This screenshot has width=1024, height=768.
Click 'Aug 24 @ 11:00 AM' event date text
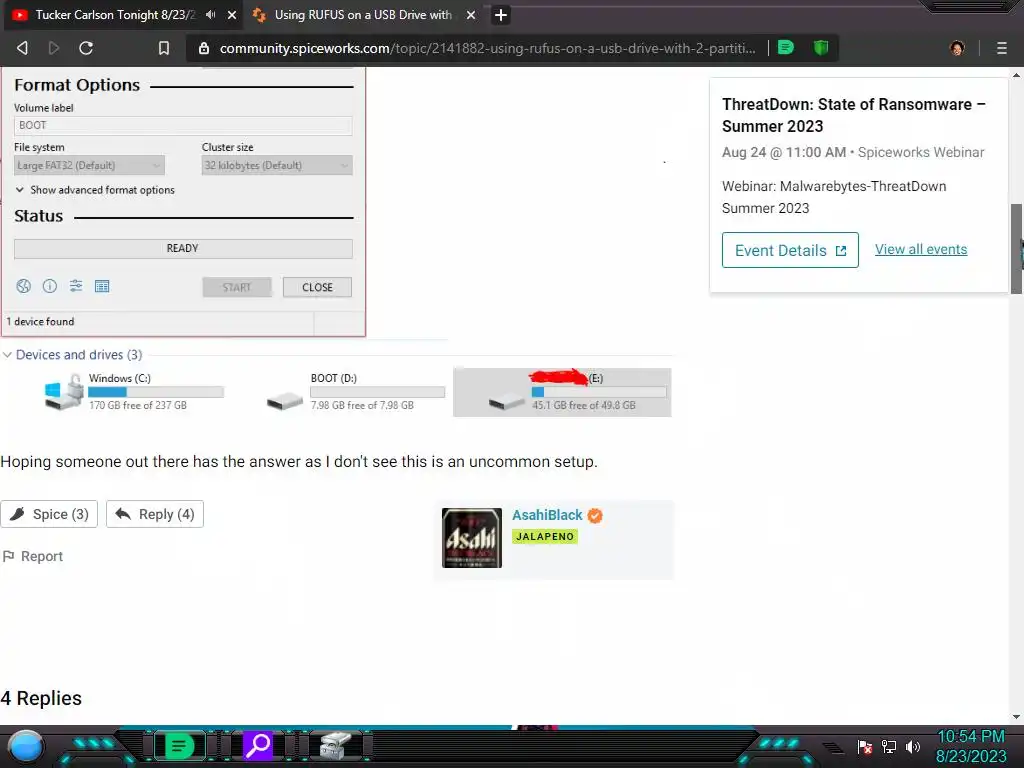tap(784, 152)
